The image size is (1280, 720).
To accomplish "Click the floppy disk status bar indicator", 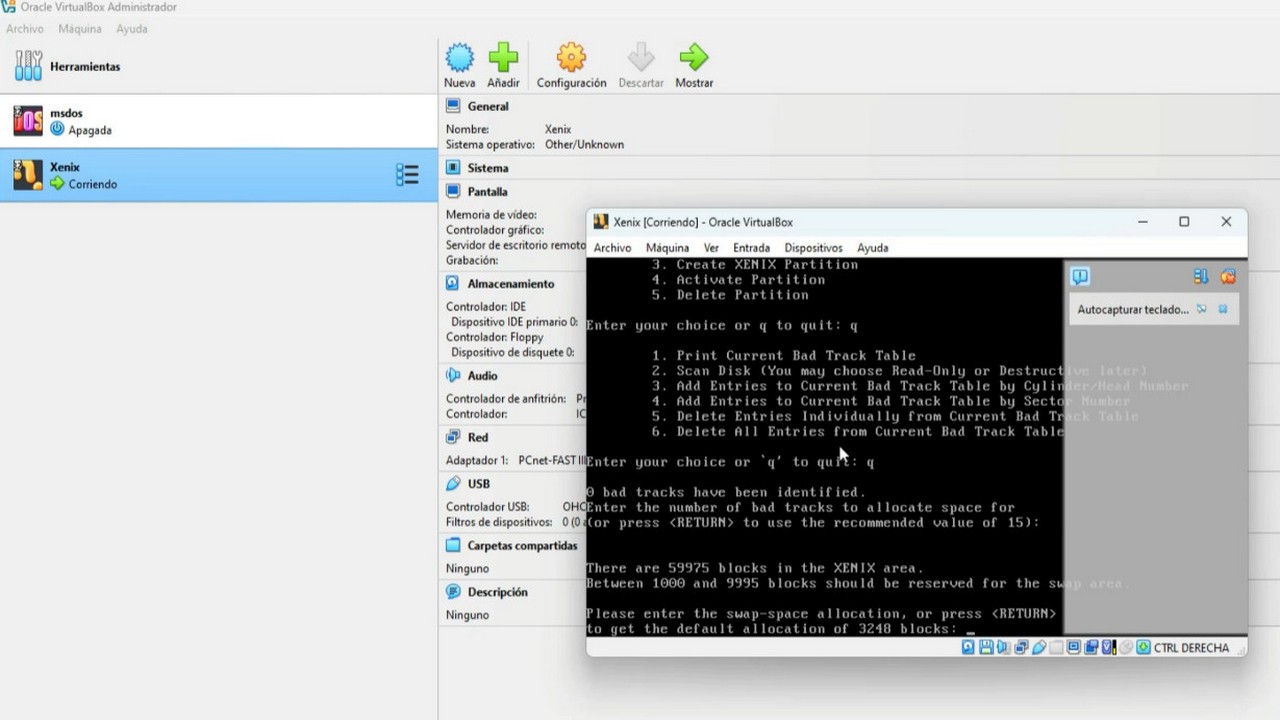I will coord(986,648).
